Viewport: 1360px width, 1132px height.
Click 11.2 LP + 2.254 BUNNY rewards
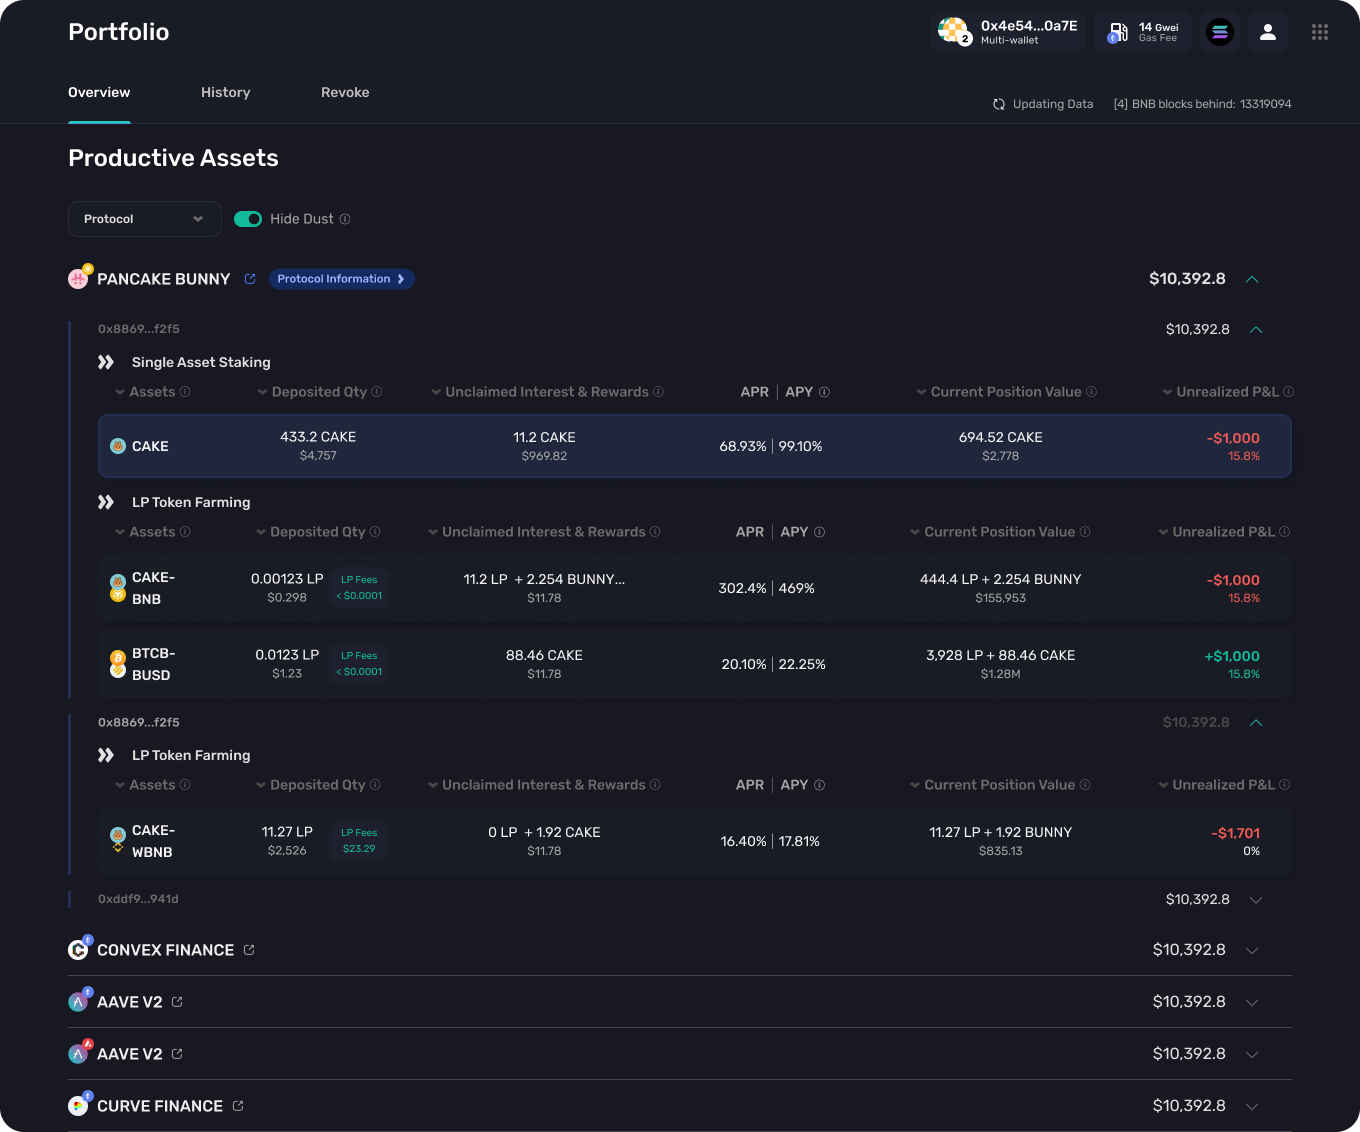(x=544, y=579)
